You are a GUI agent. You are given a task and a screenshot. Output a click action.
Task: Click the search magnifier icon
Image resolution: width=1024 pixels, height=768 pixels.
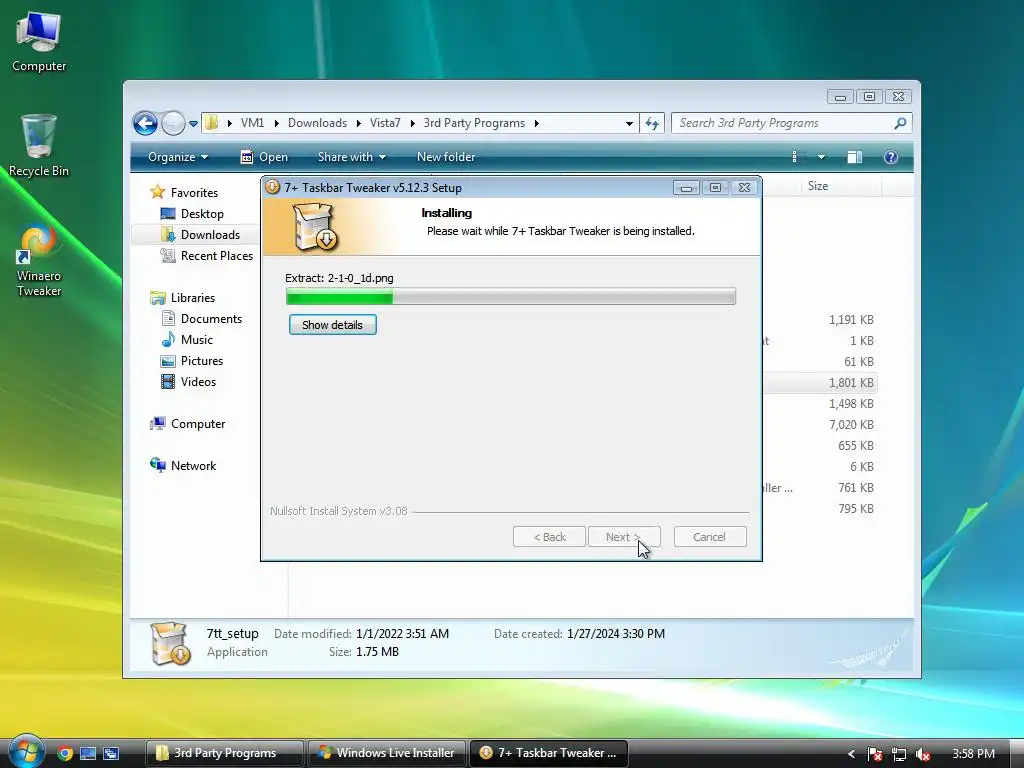tap(901, 123)
